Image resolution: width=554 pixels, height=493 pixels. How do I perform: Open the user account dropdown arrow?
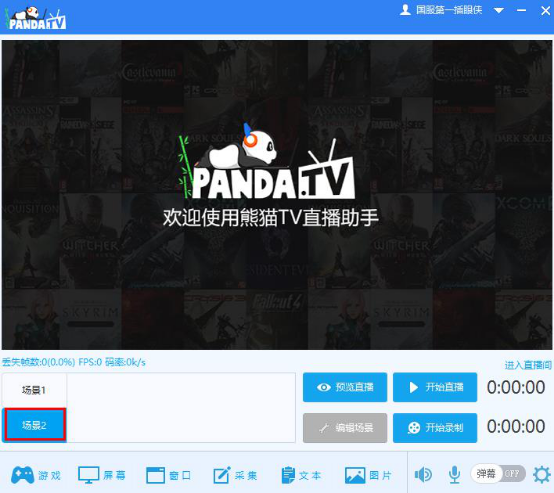point(499,11)
